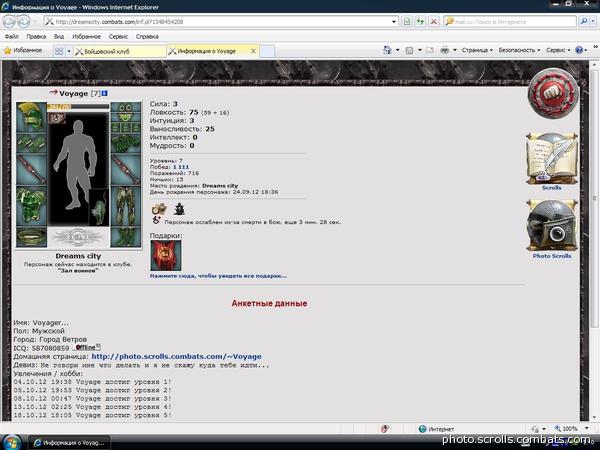Switch to the Бойцовский клуб tab
The image size is (600, 450).
click(119, 51)
